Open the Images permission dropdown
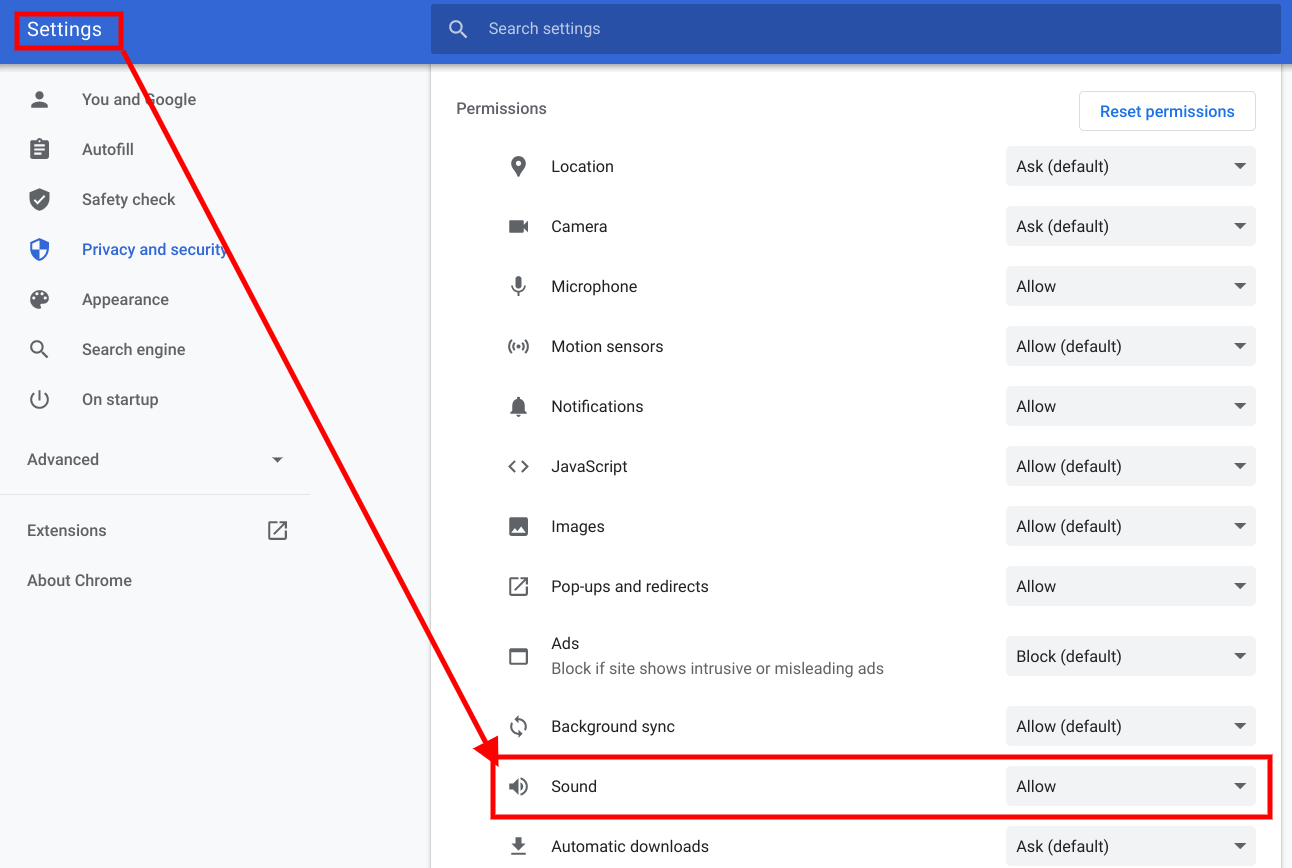Image resolution: width=1292 pixels, height=868 pixels. (x=1130, y=526)
